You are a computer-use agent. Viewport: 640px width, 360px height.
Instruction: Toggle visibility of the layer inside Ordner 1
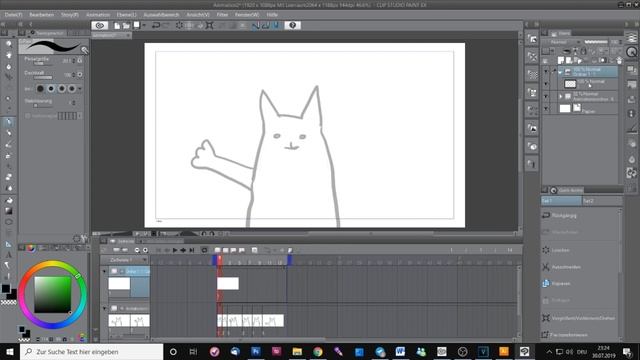coord(546,84)
